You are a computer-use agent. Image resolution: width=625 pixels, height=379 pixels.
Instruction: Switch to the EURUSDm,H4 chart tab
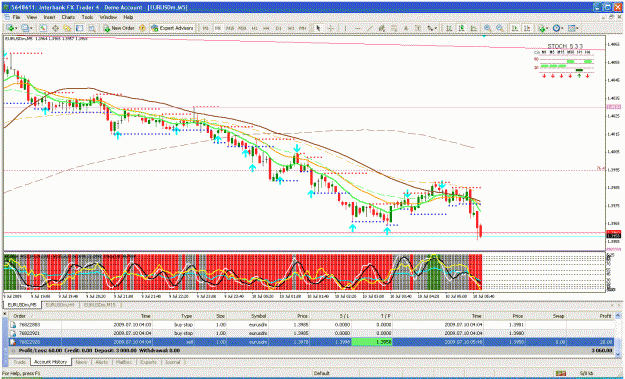coord(60,305)
